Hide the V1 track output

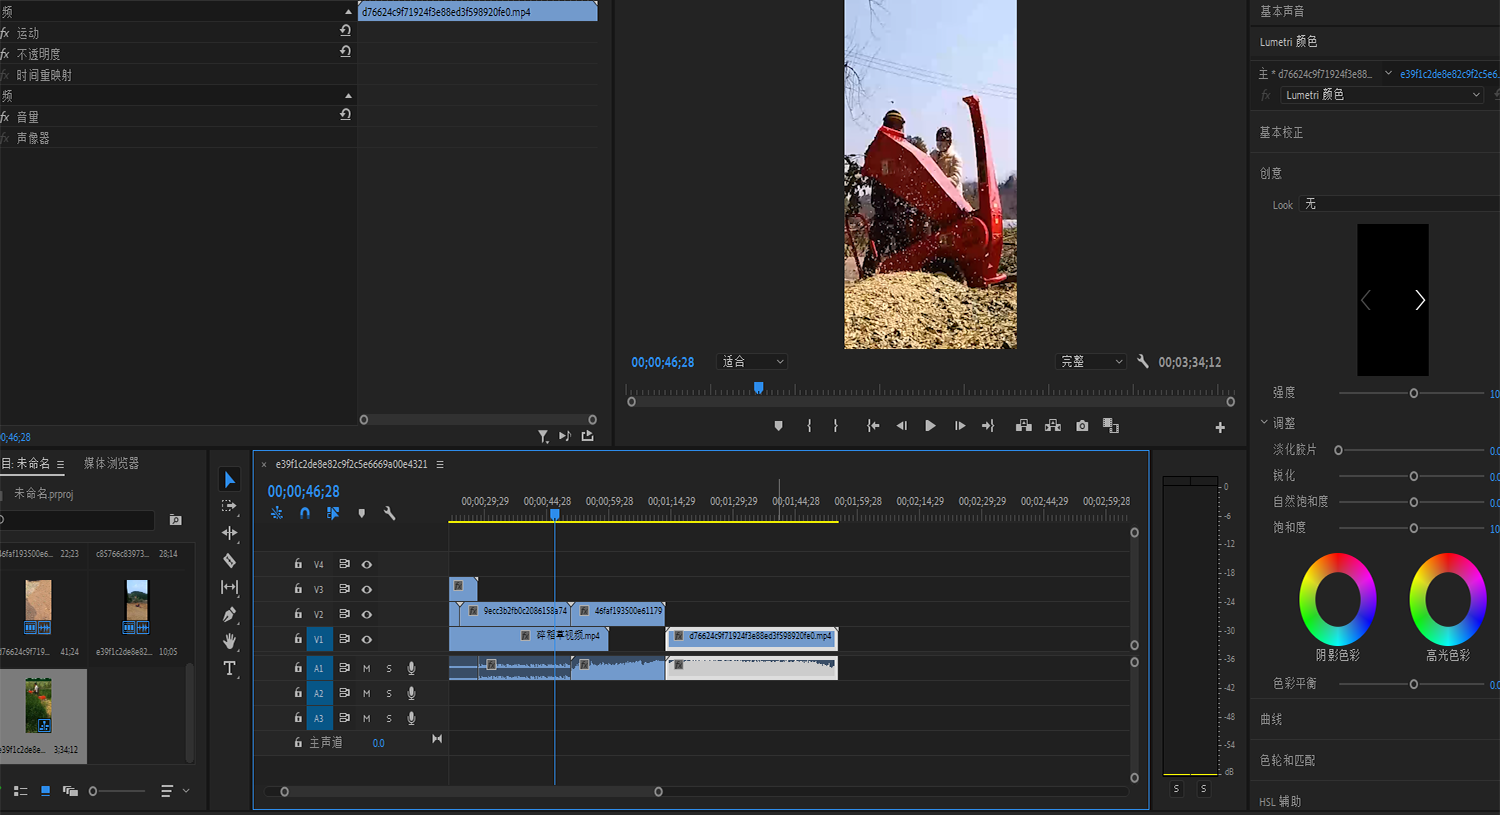point(366,639)
